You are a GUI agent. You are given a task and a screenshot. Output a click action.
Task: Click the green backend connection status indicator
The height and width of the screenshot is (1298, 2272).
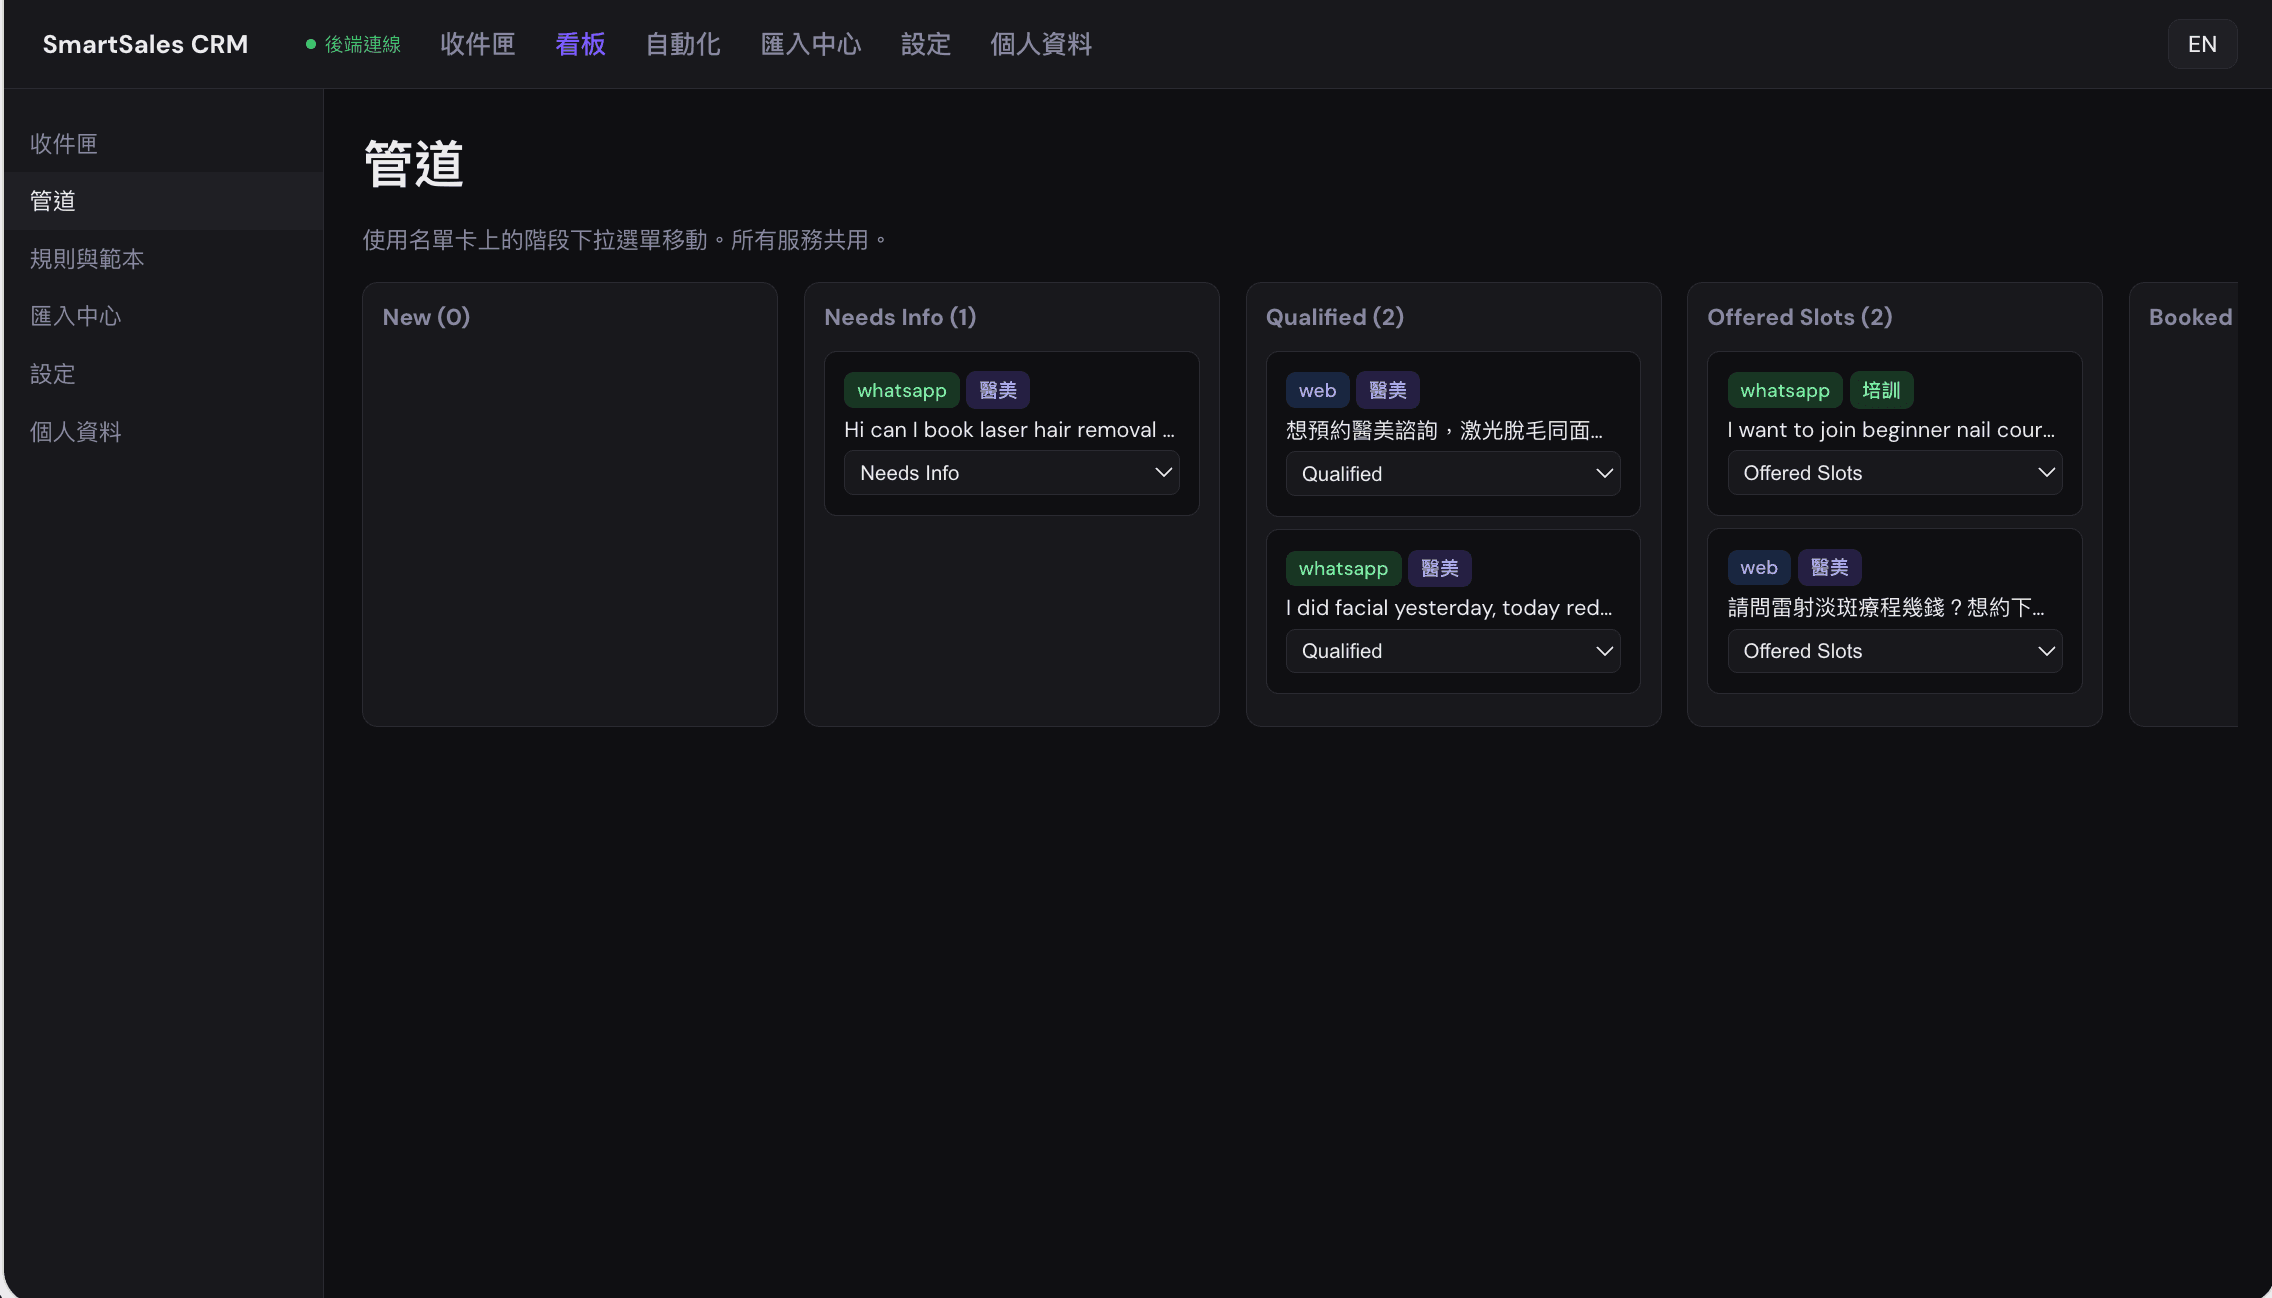[353, 44]
